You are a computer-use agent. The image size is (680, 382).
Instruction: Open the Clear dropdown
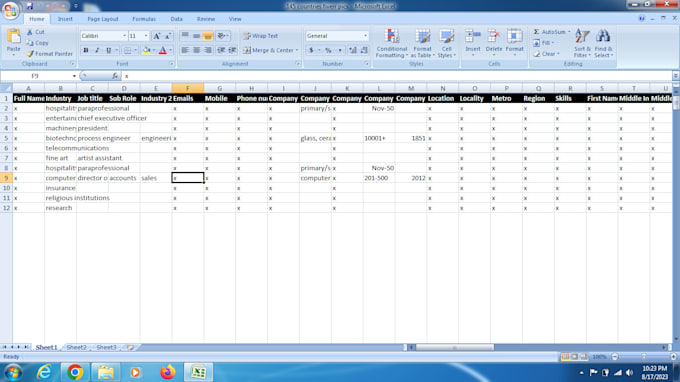click(546, 54)
